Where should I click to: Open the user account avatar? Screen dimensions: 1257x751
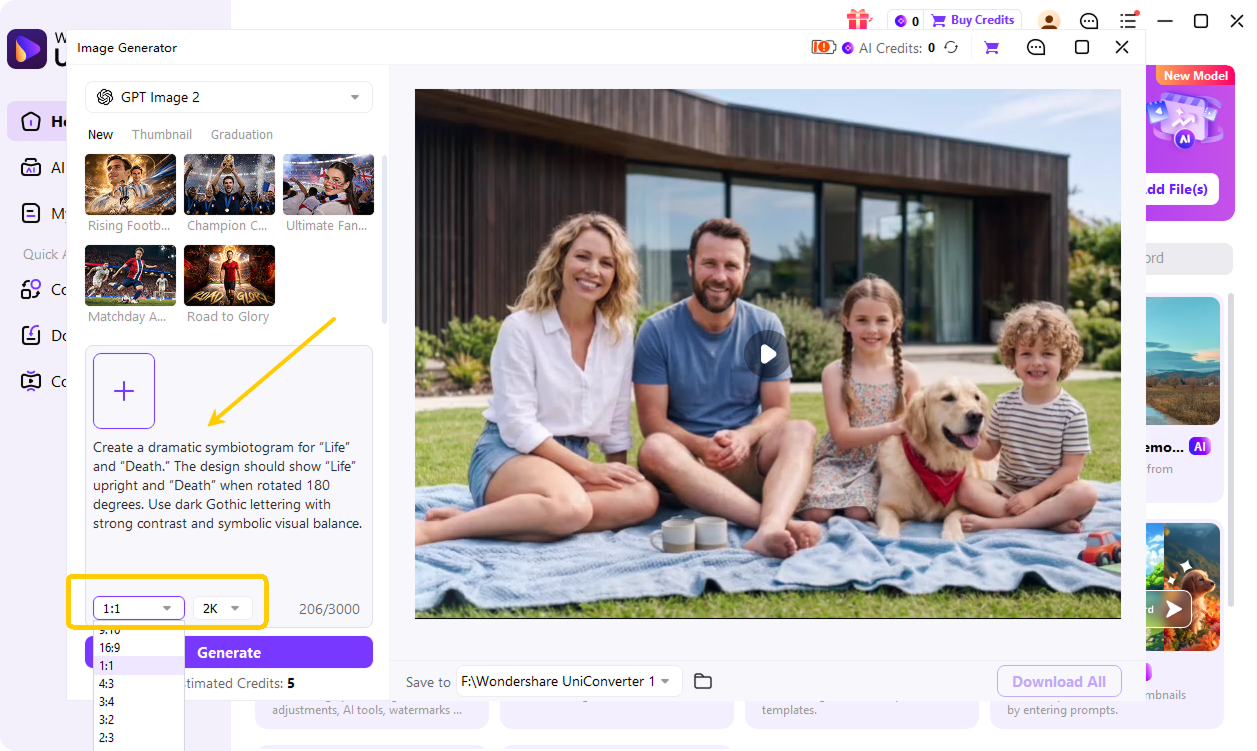point(1049,21)
